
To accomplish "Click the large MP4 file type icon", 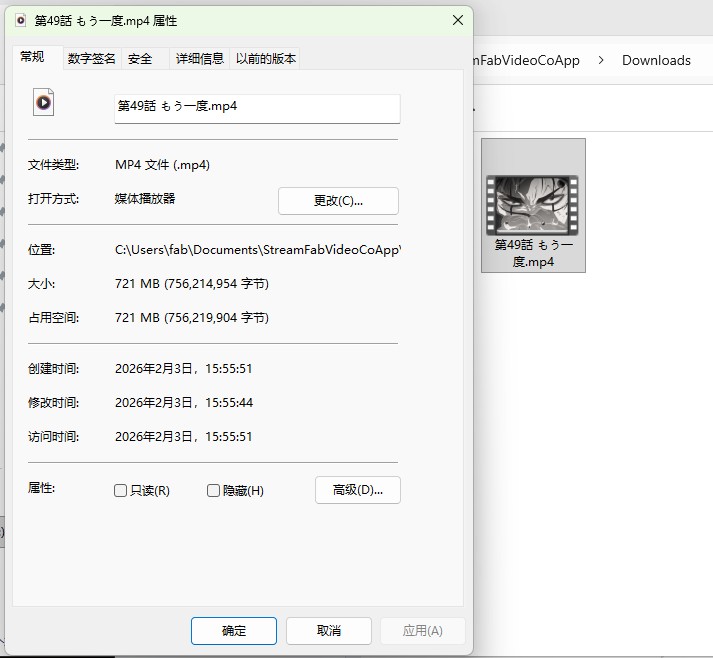I will pyautogui.click(x=44, y=102).
